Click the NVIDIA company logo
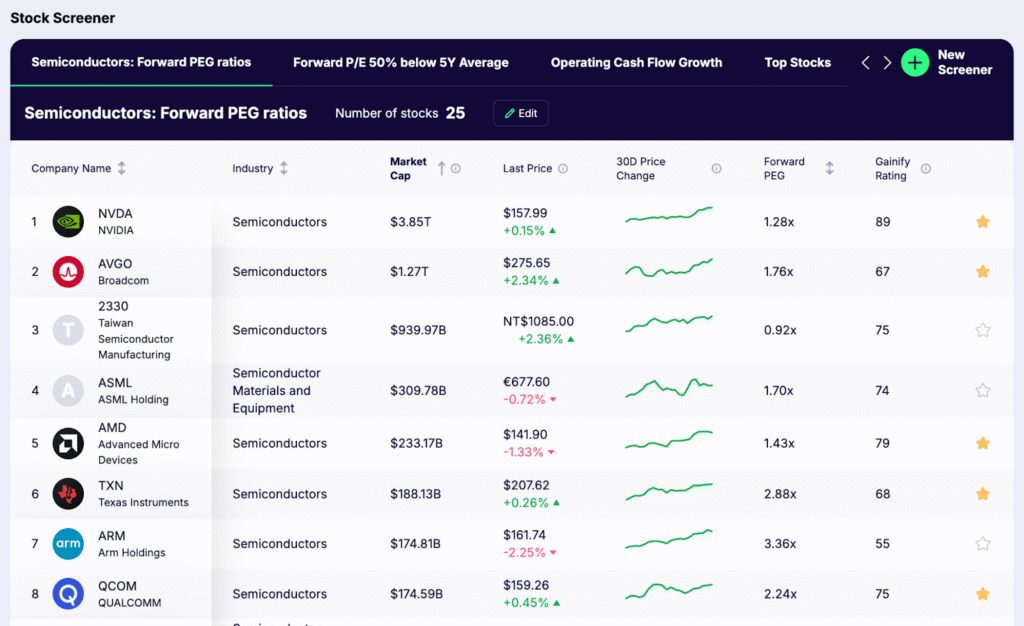The width and height of the screenshot is (1024, 626). pyautogui.click(x=68, y=222)
